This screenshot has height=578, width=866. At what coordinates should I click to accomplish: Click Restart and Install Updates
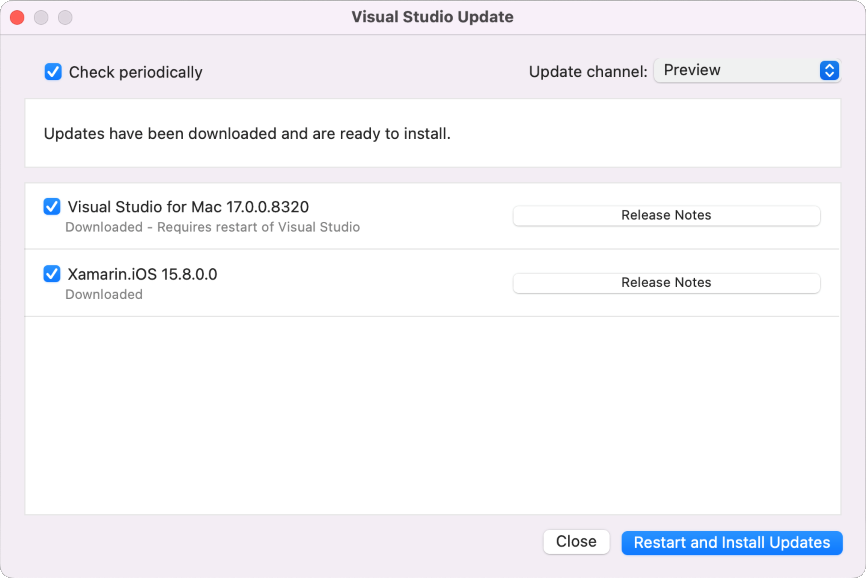point(731,541)
